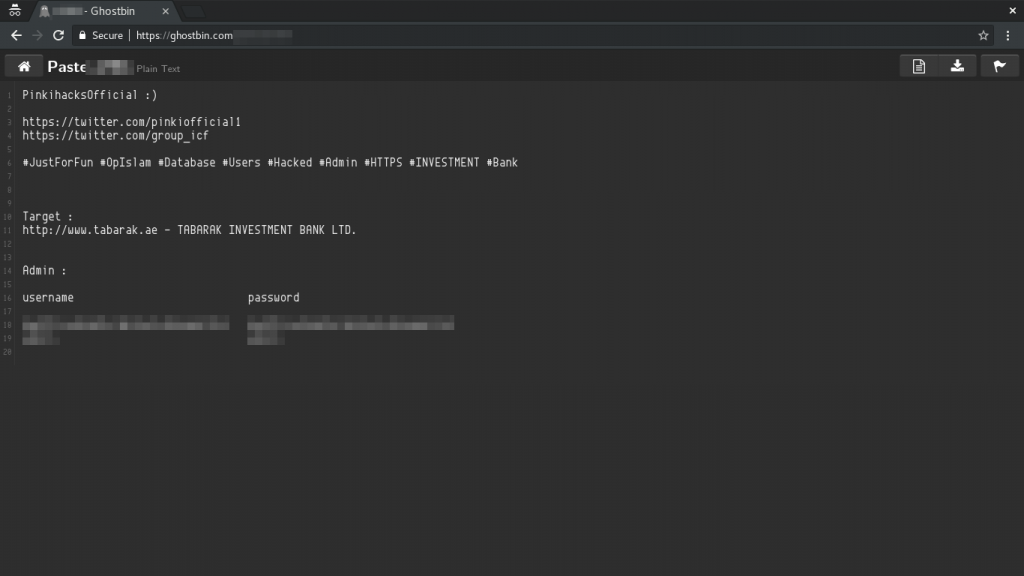Bookmark this page with the star icon
This screenshot has width=1024, height=576.
click(x=983, y=35)
